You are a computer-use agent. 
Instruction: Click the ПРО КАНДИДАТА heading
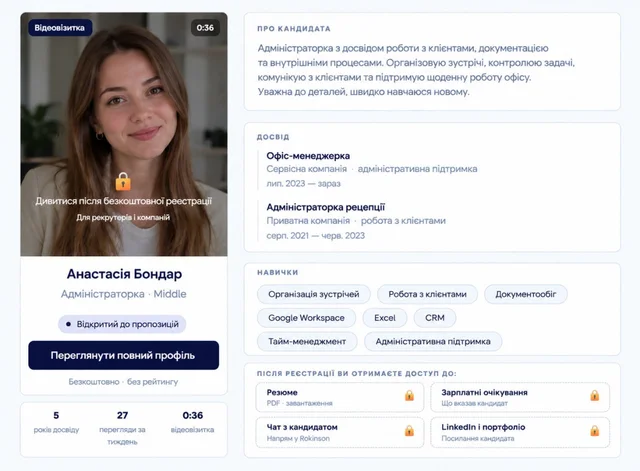click(294, 29)
